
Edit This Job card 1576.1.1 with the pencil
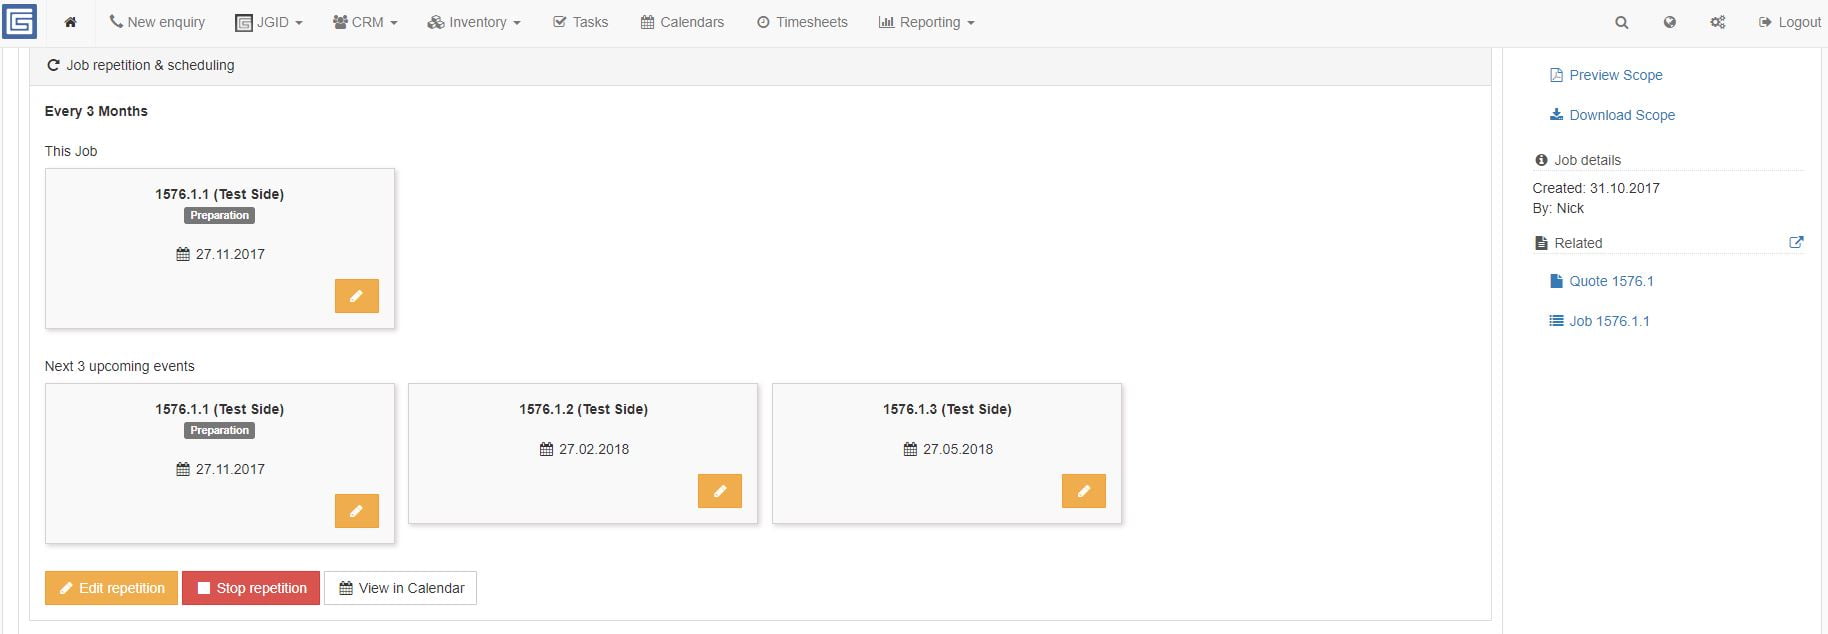(x=356, y=296)
